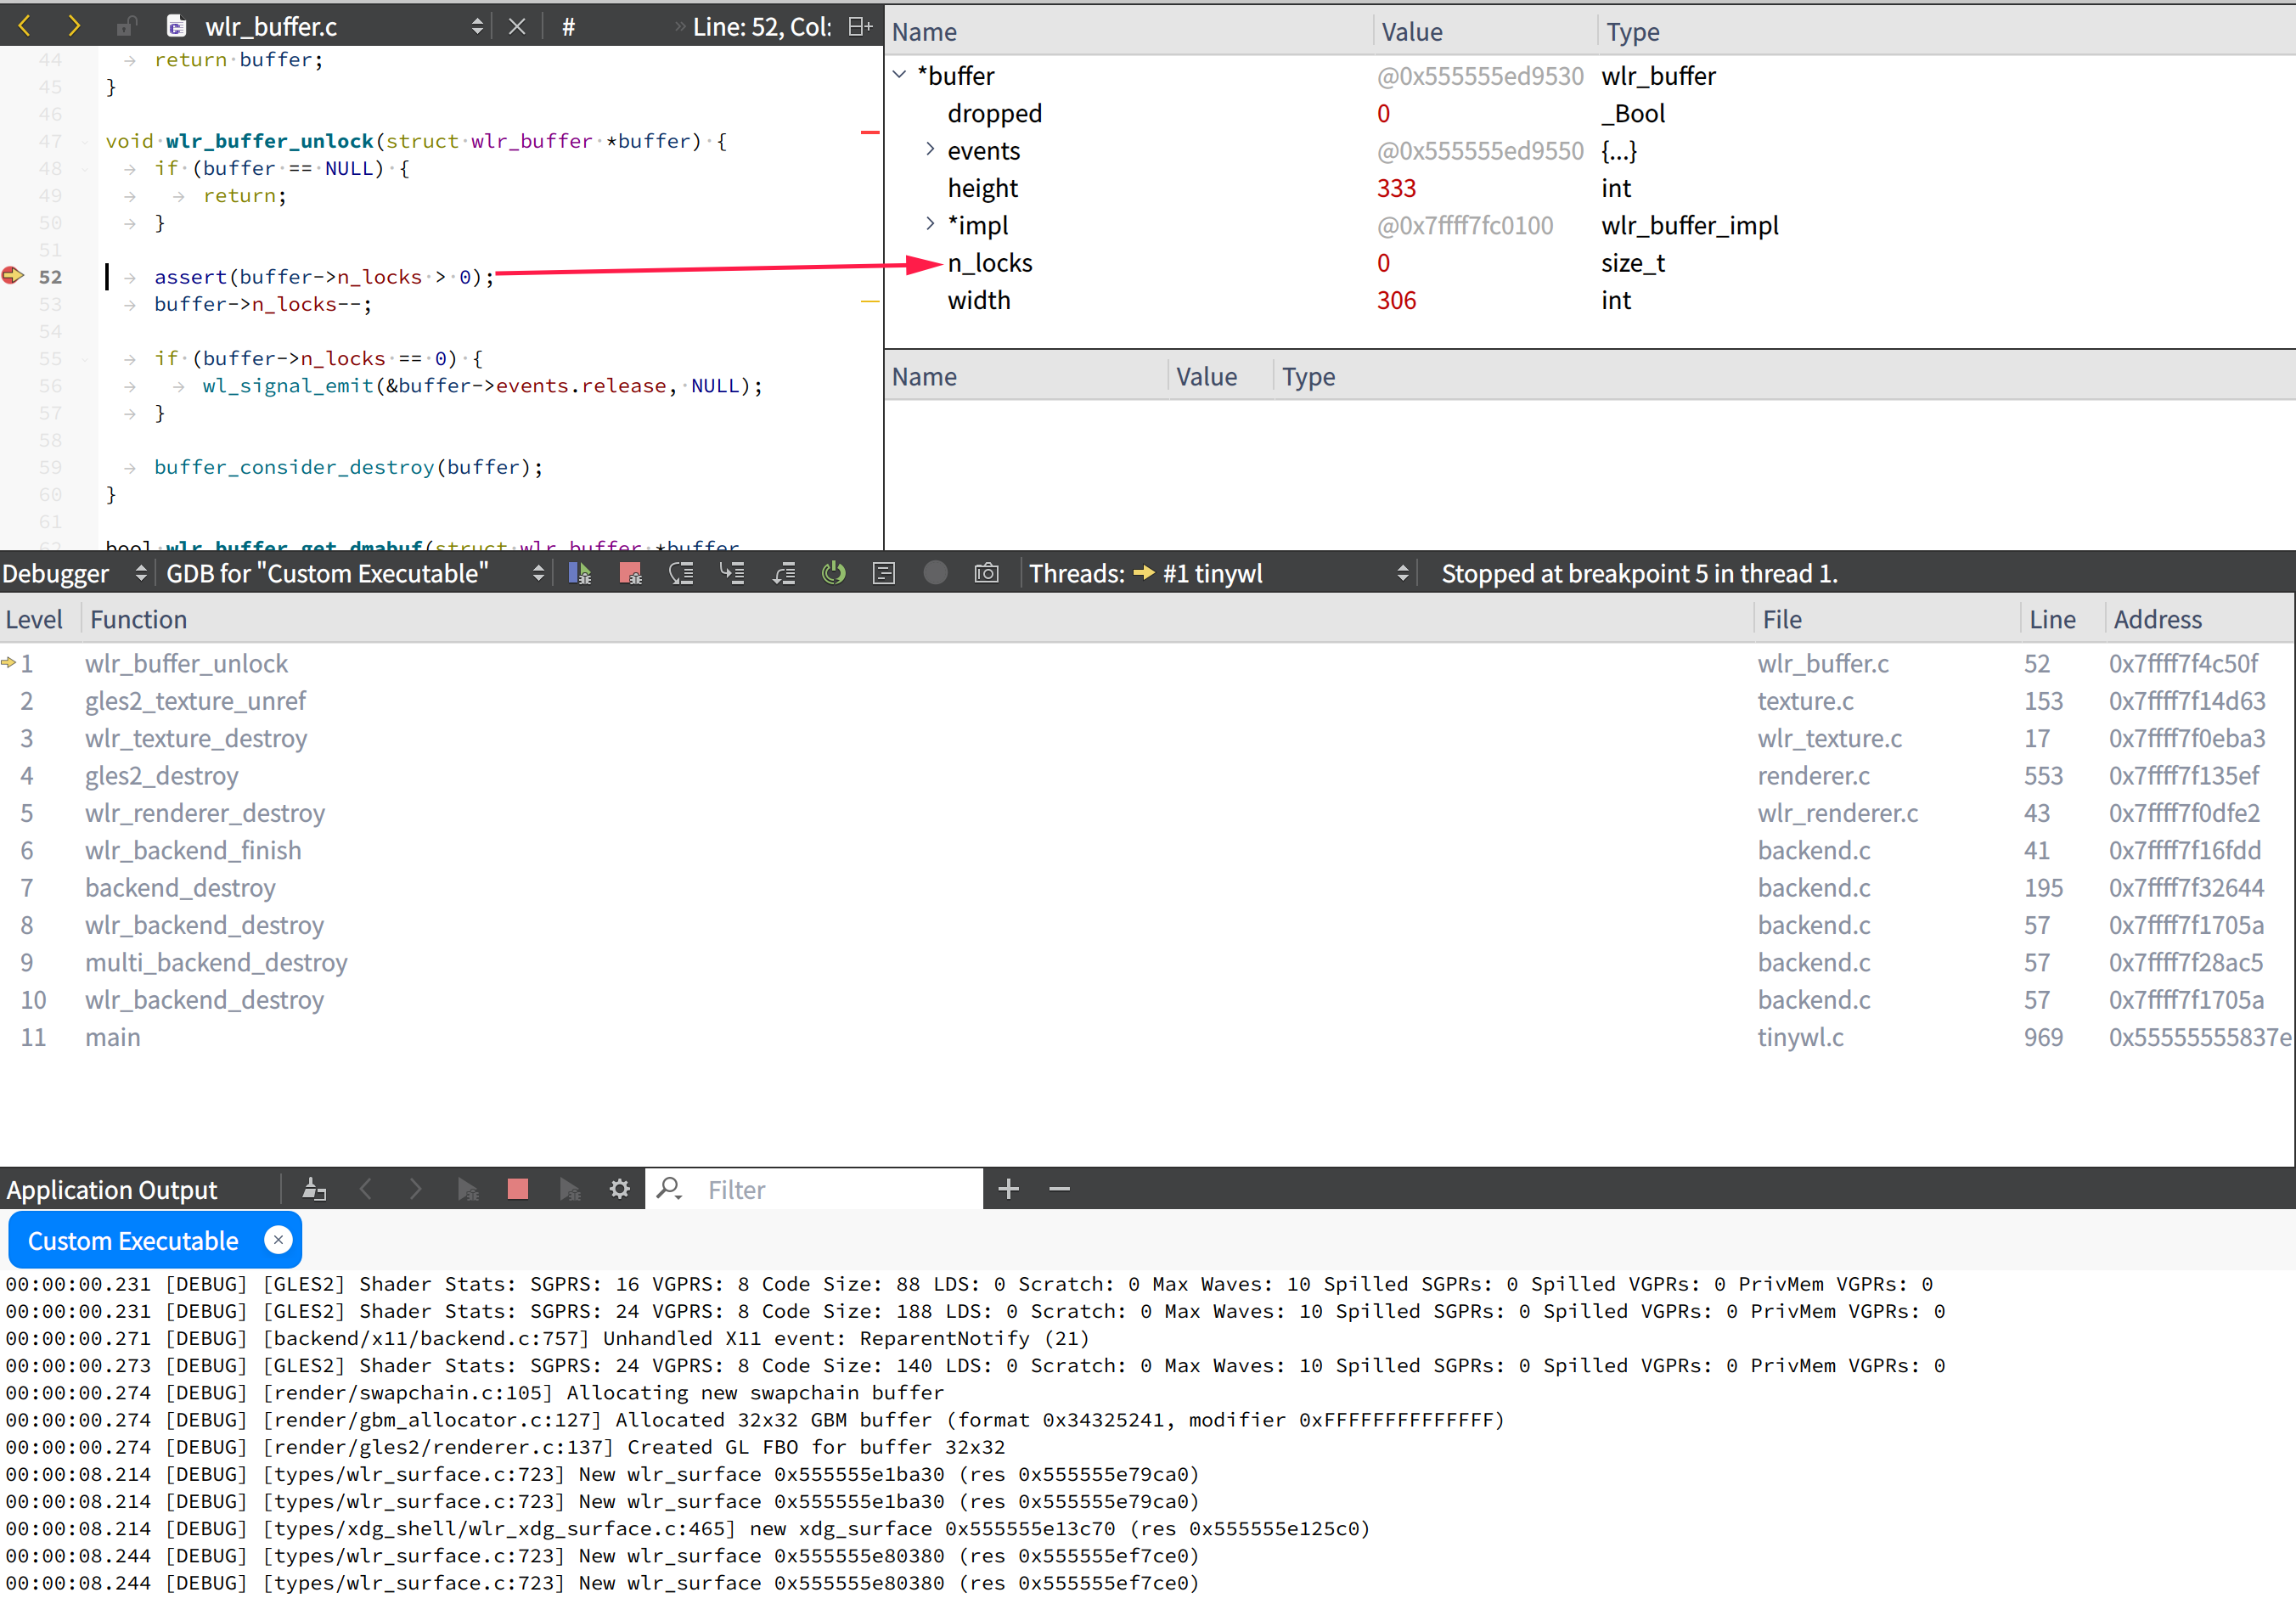Add a new output pane with the plus button
The width and height of the screenshot is (2296, 1615).
[x=1008, y=1189]
